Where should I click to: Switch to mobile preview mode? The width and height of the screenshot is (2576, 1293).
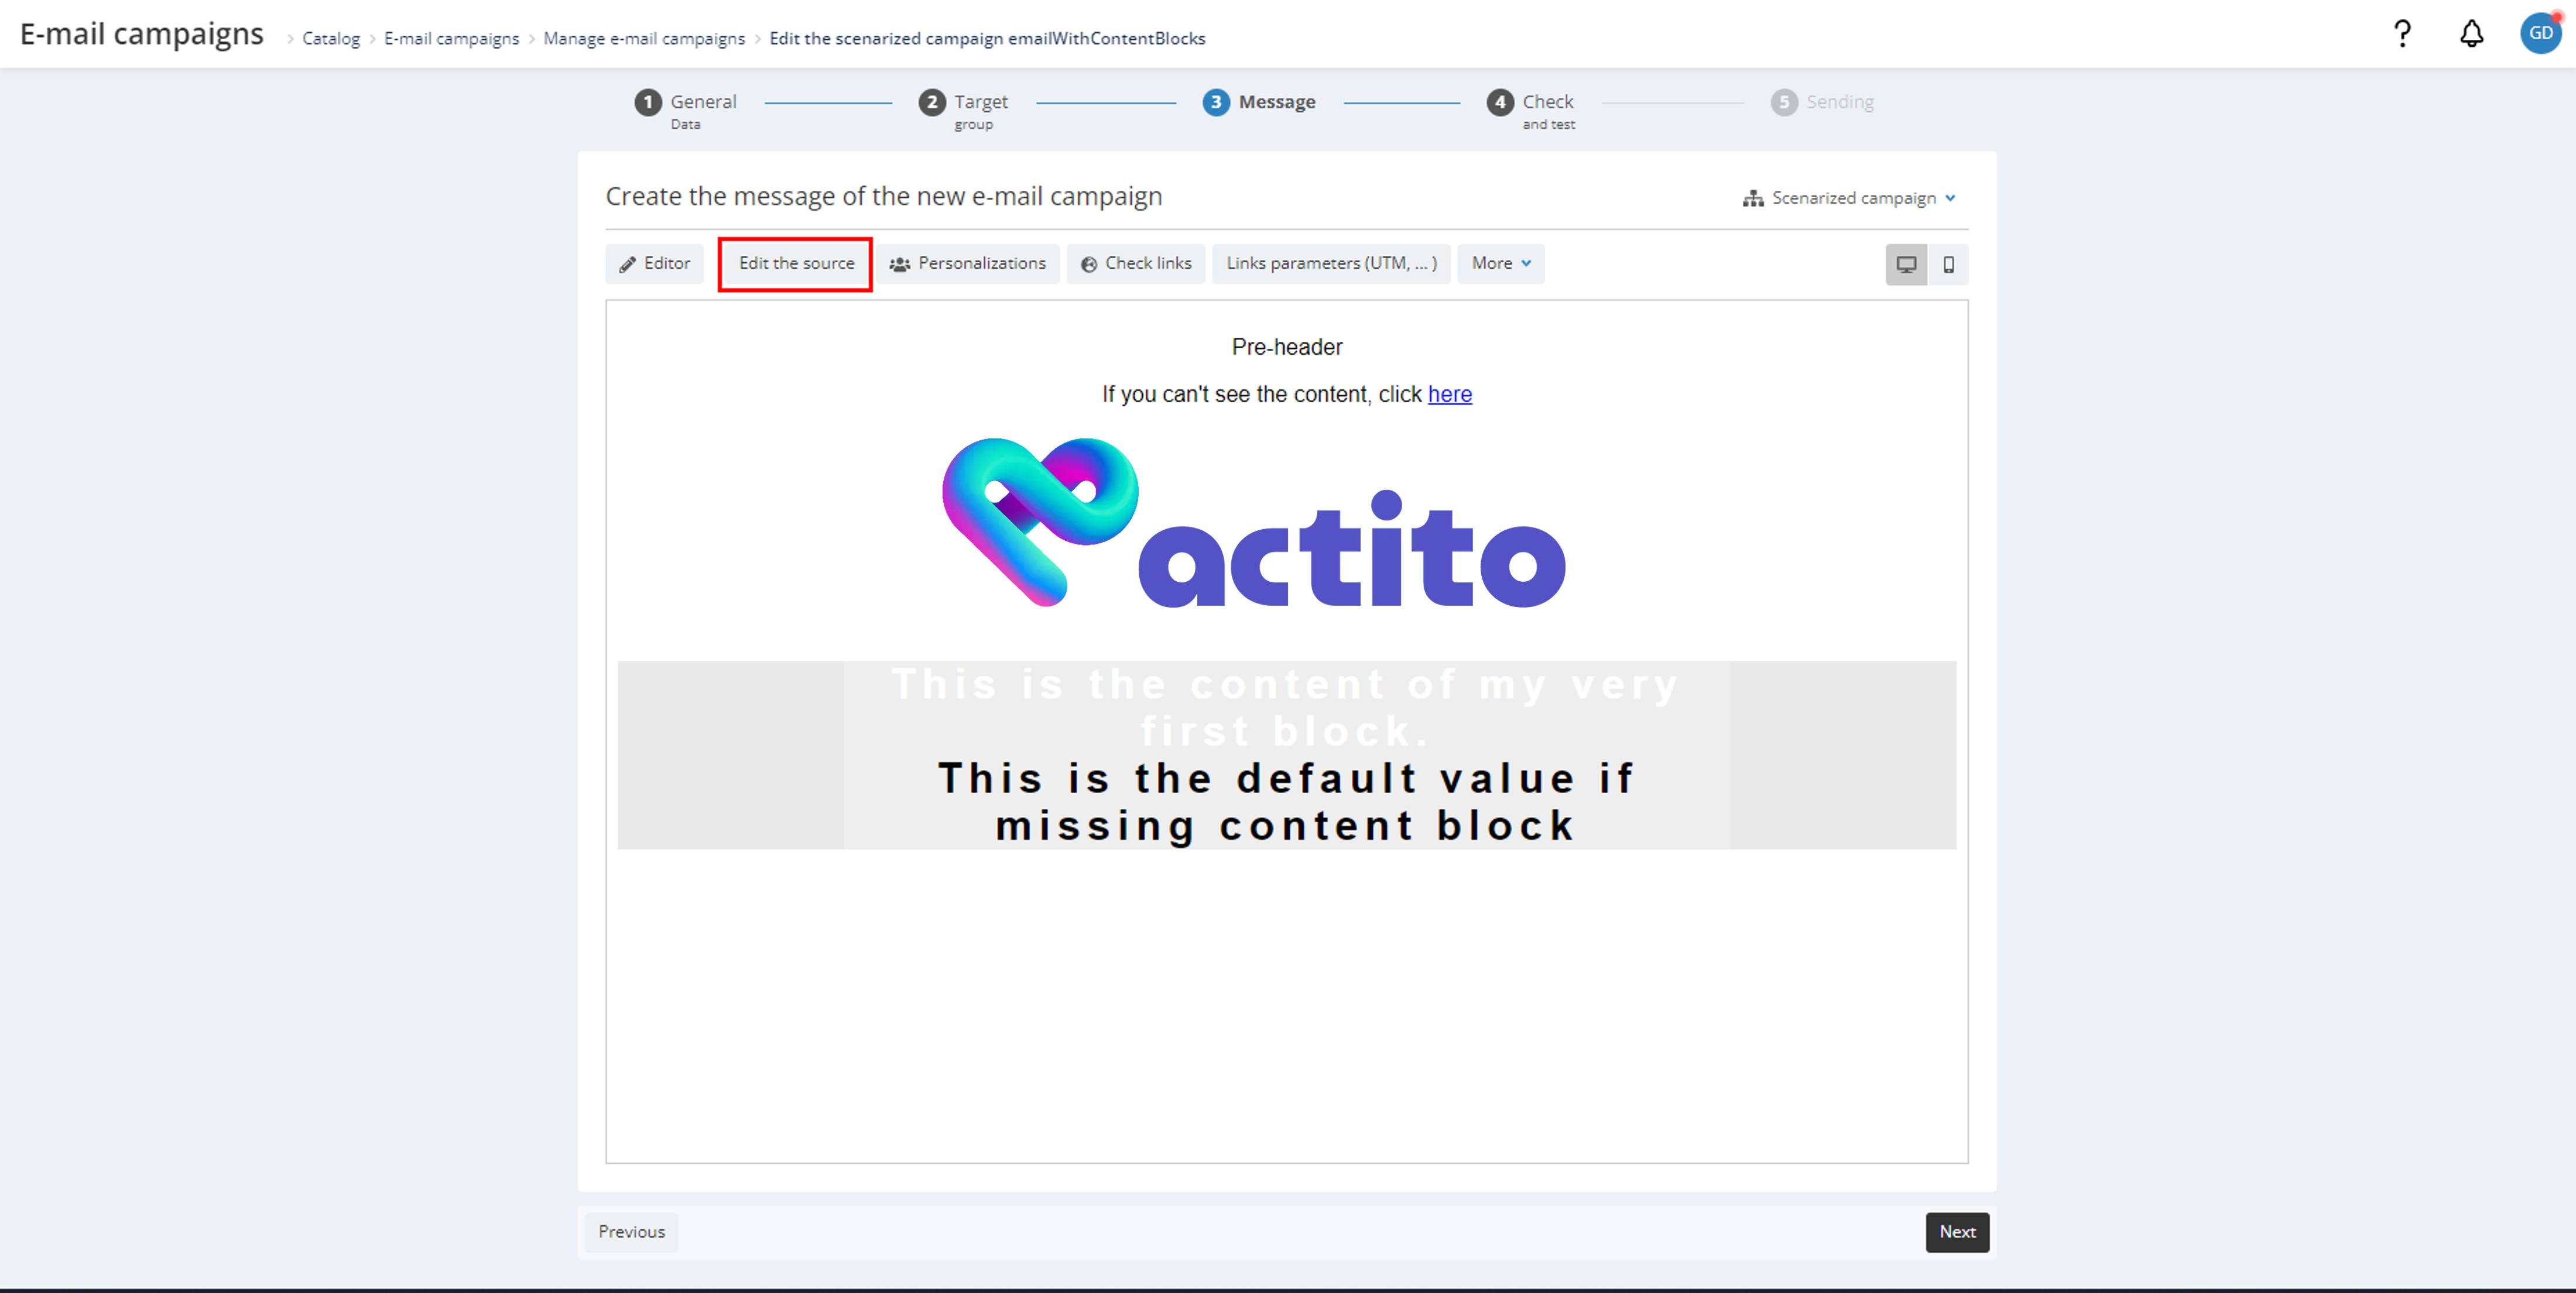[1948, 265]
